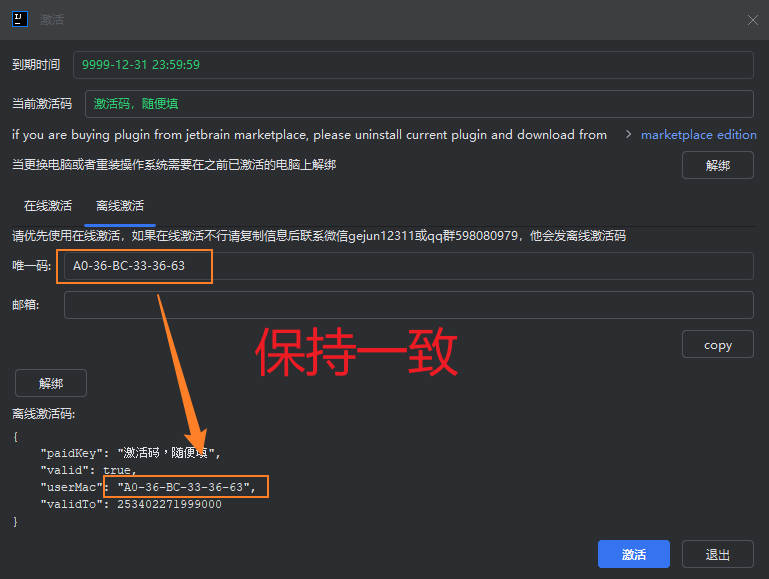Click the "validTo" timestamp line
This screenshot has height=579, width=769.
(130, 504)
